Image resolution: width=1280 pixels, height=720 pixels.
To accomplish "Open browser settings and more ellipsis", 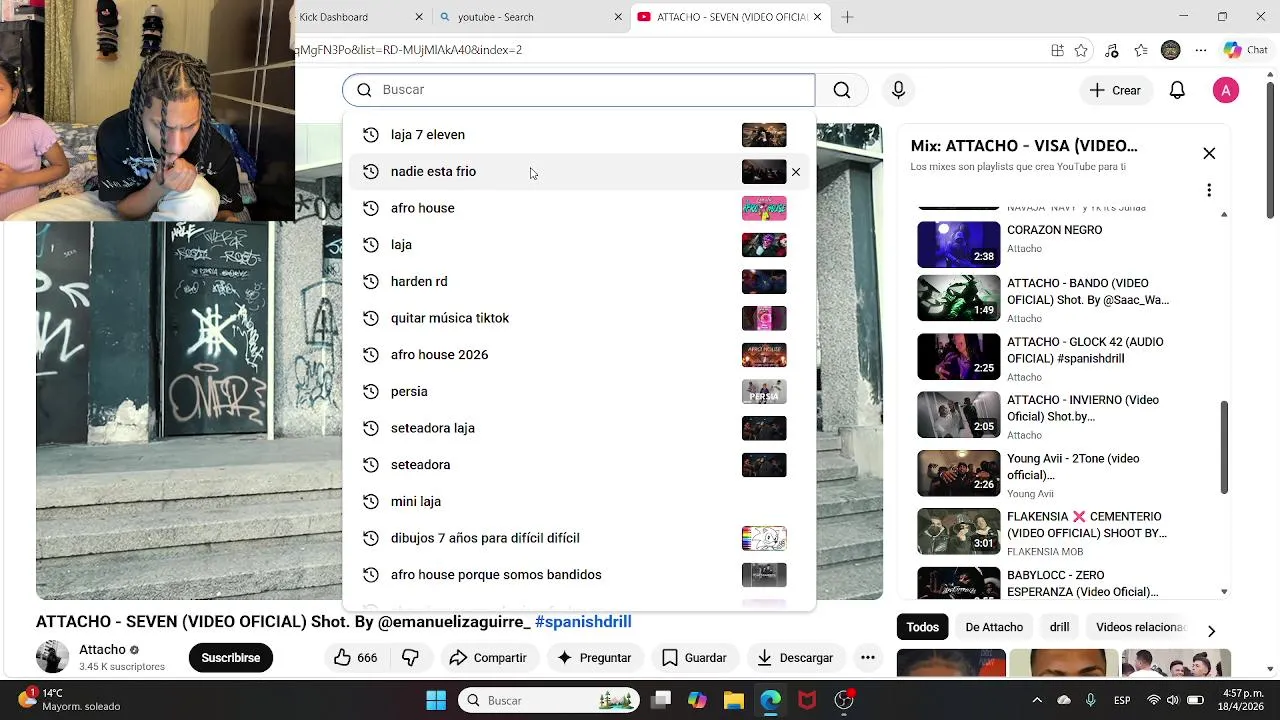I will click(x=1201, y=50).
